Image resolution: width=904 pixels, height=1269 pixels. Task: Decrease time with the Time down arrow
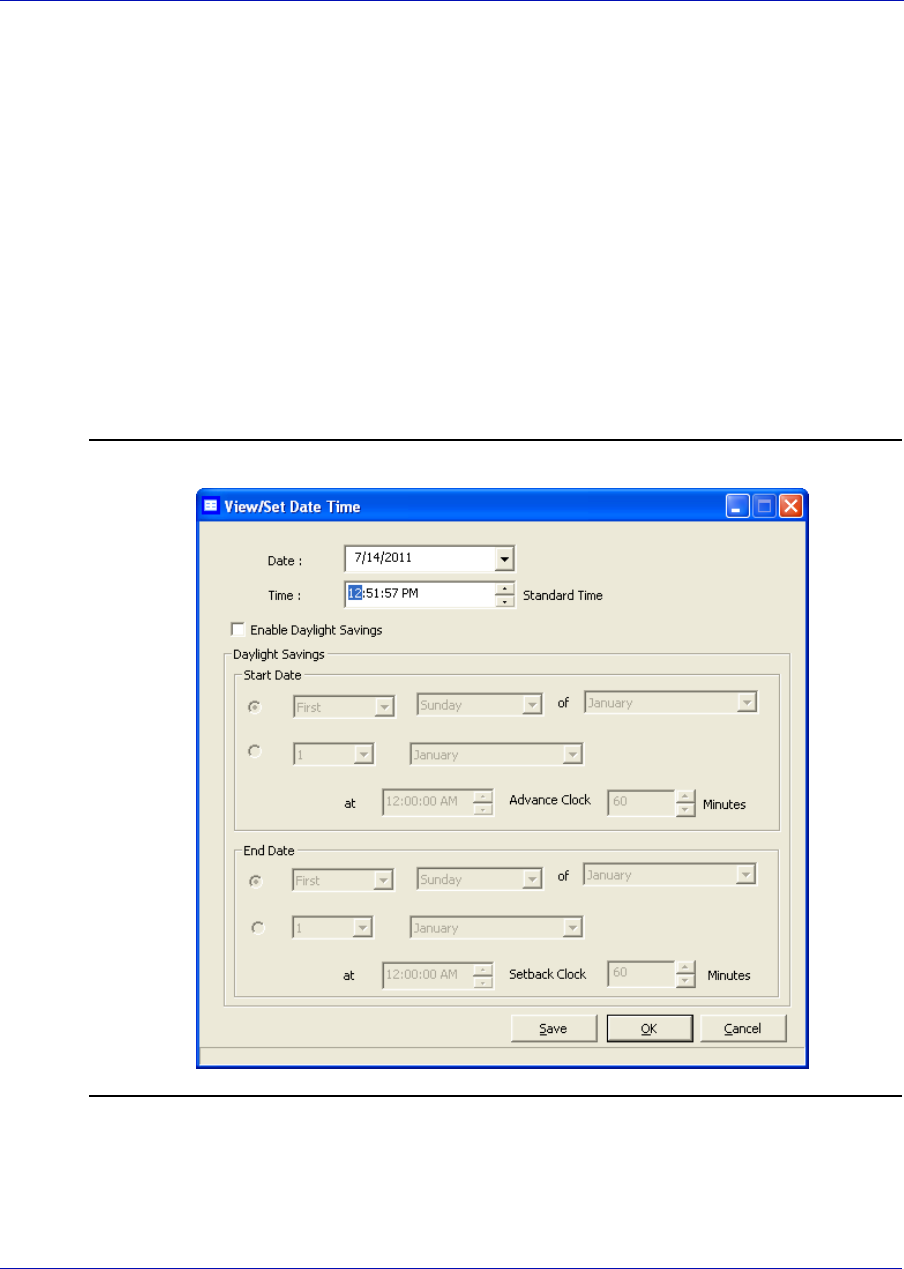pyautogui.click(x=505, y=601)
